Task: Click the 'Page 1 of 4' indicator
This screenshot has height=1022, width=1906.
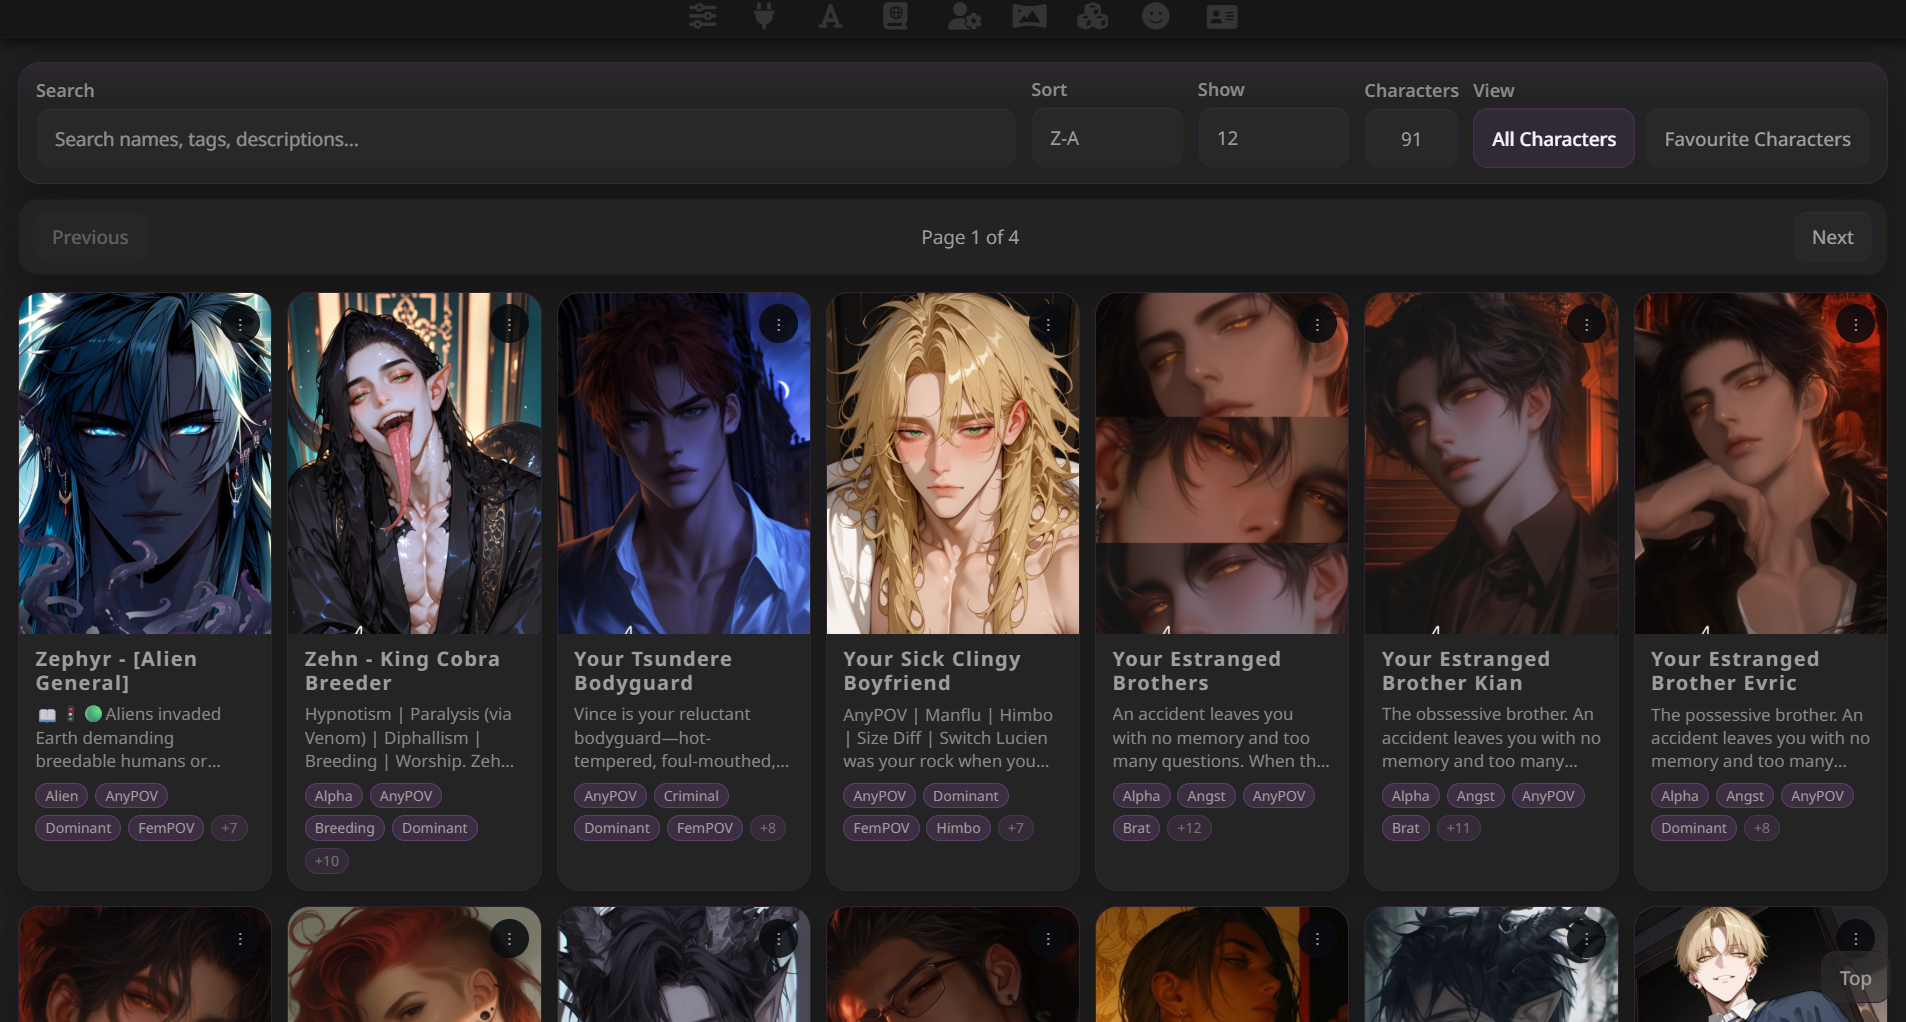Action: [970, 237]
